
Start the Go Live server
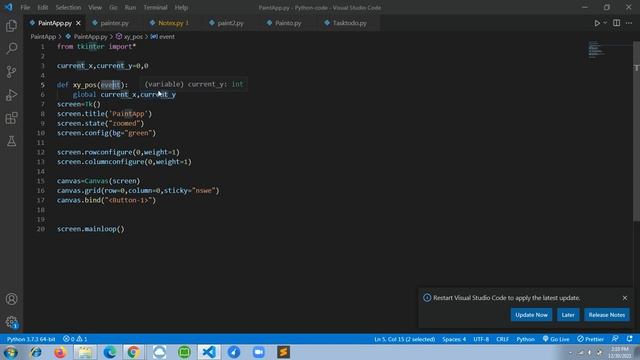pos(556,339)
